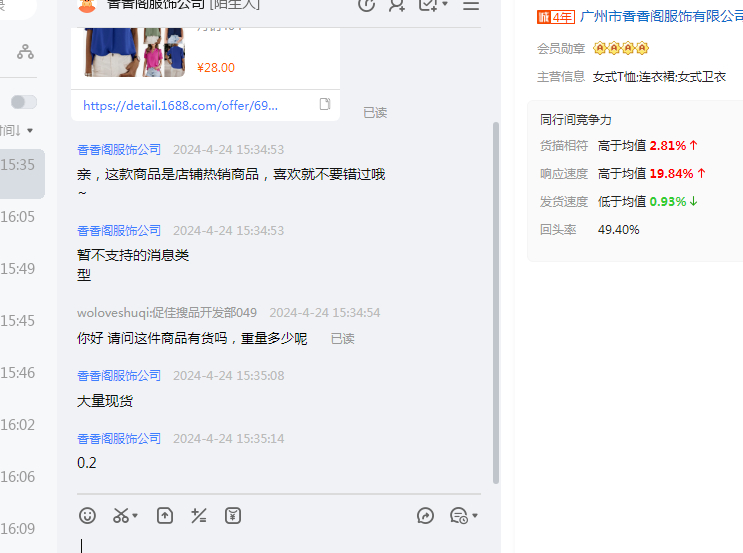Screen dimensions: 743x553
Task: Click message 你好 请问这件商品有货吗
Action: 192,338
